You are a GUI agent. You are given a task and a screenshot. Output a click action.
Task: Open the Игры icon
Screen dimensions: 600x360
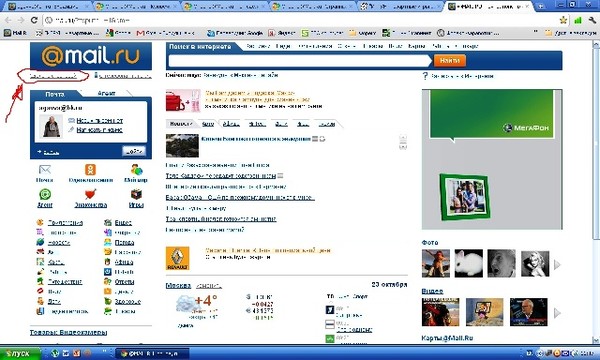[x=136, y=194]
